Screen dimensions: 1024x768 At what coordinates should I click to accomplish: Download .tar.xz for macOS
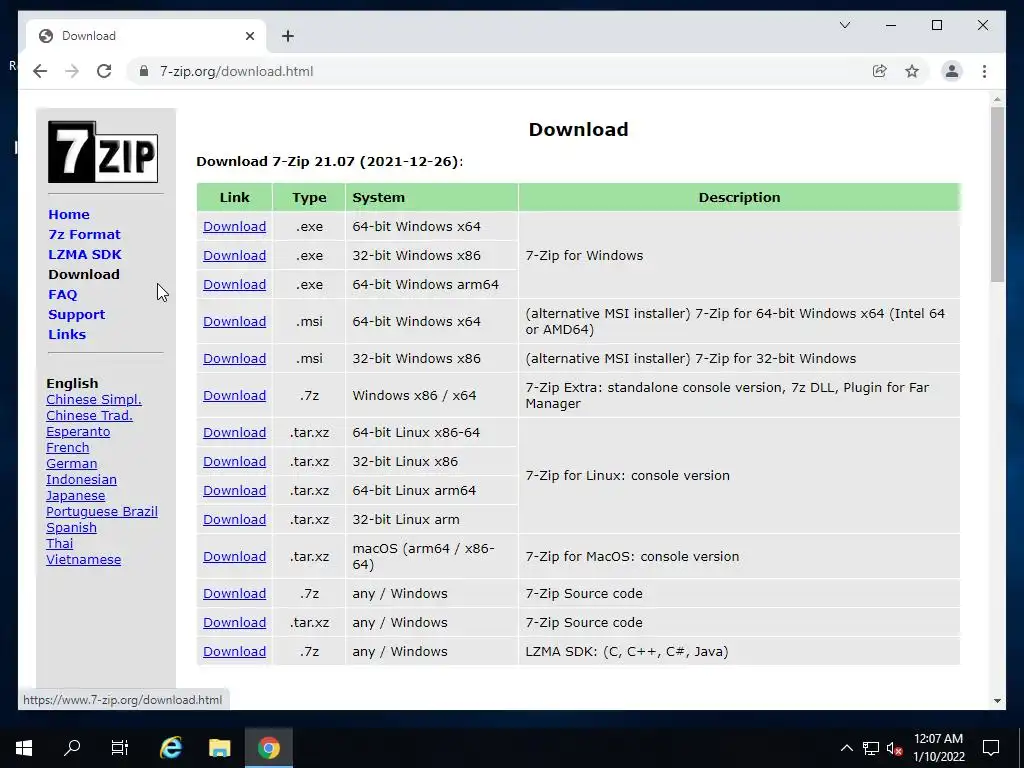(234, 556)
